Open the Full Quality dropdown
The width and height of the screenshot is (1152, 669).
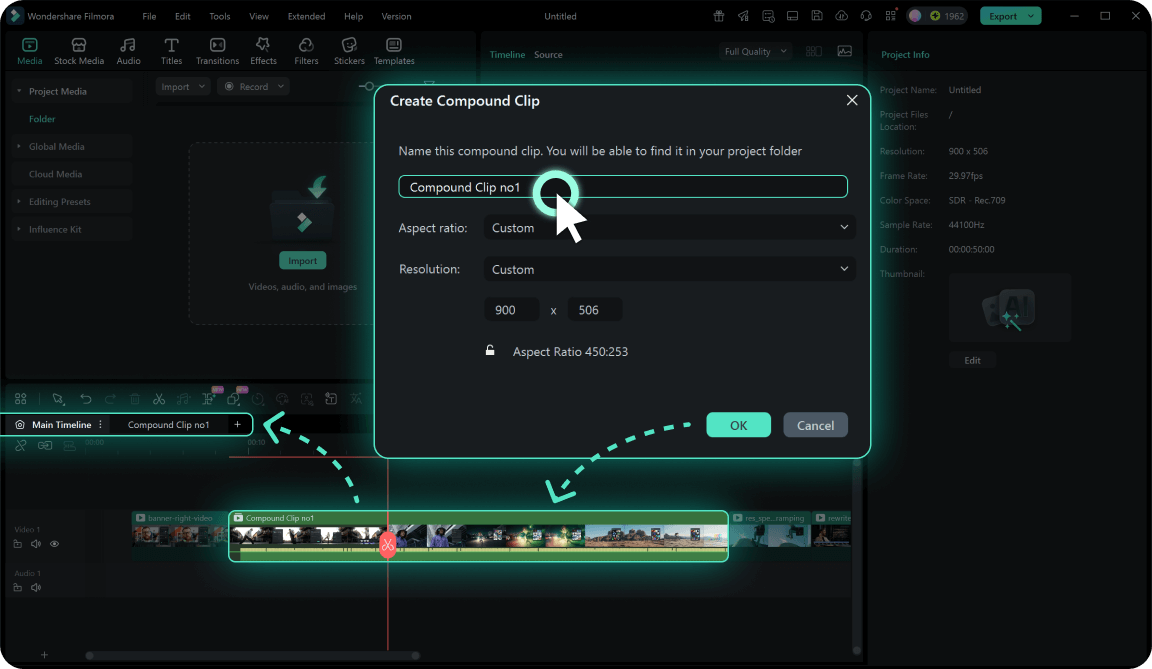(x=755, y=51)
